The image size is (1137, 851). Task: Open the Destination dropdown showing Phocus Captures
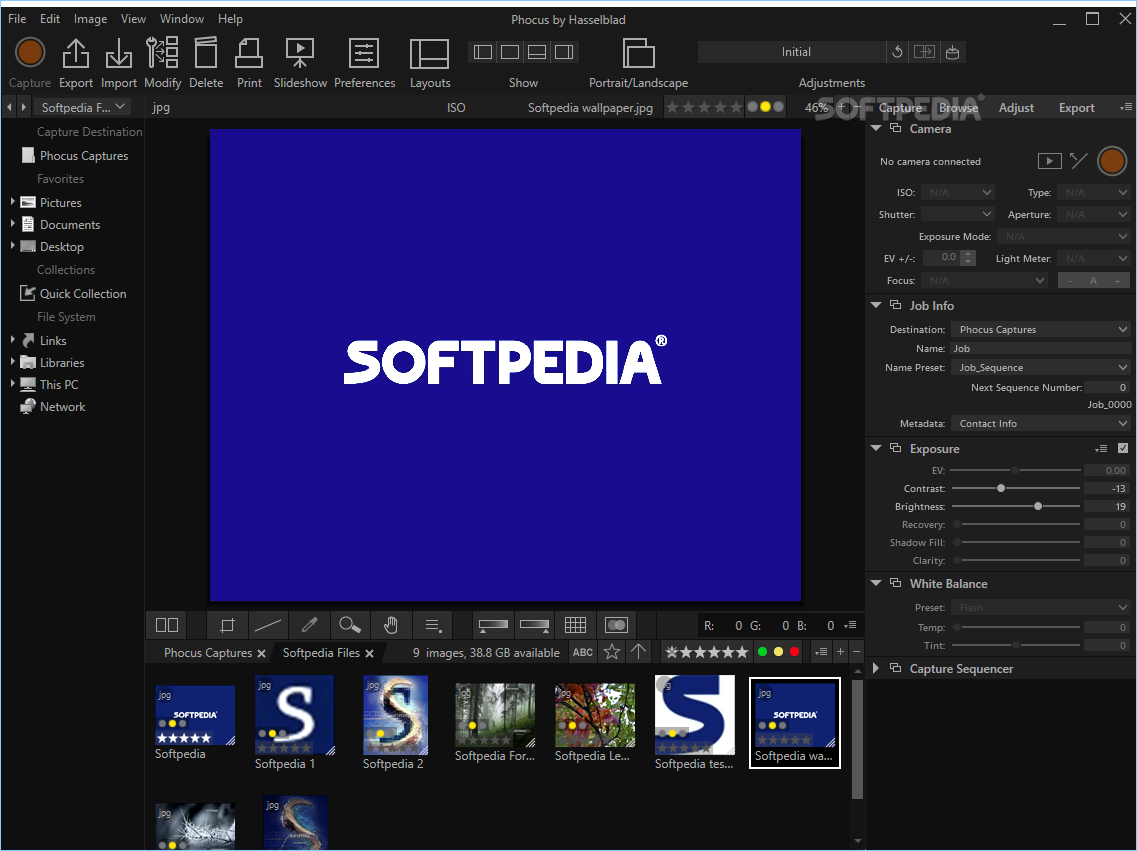1041,329
